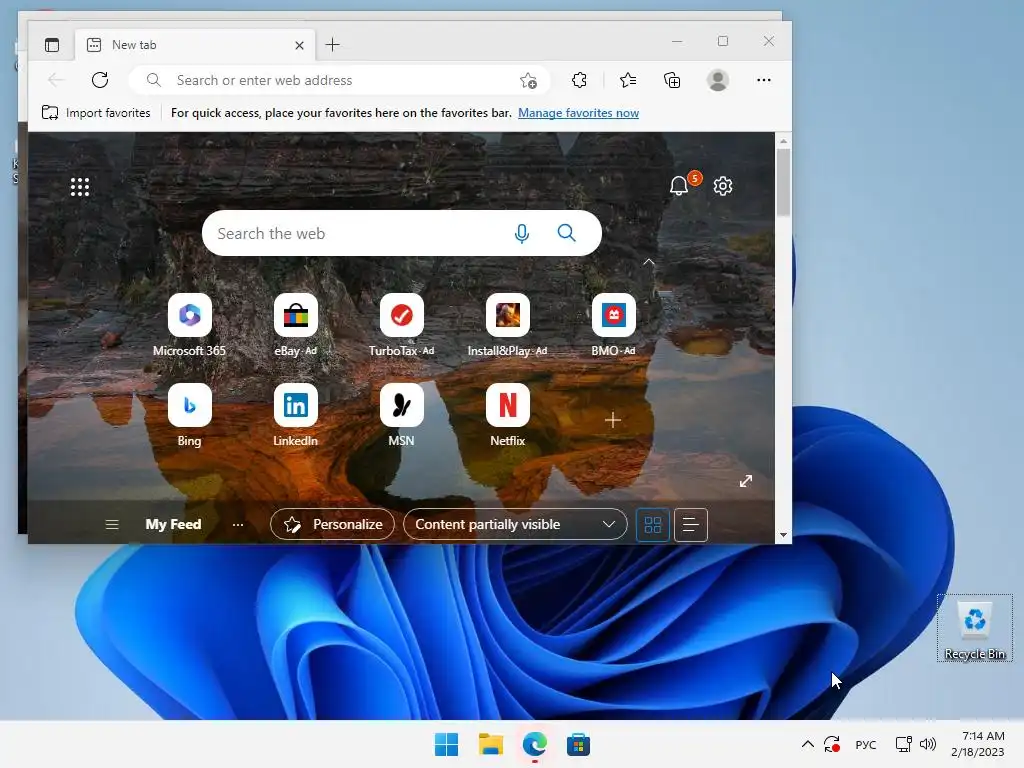Expand Content partially visible dropdown
The width and height of the screenshot is (1024, 768).
515,524
